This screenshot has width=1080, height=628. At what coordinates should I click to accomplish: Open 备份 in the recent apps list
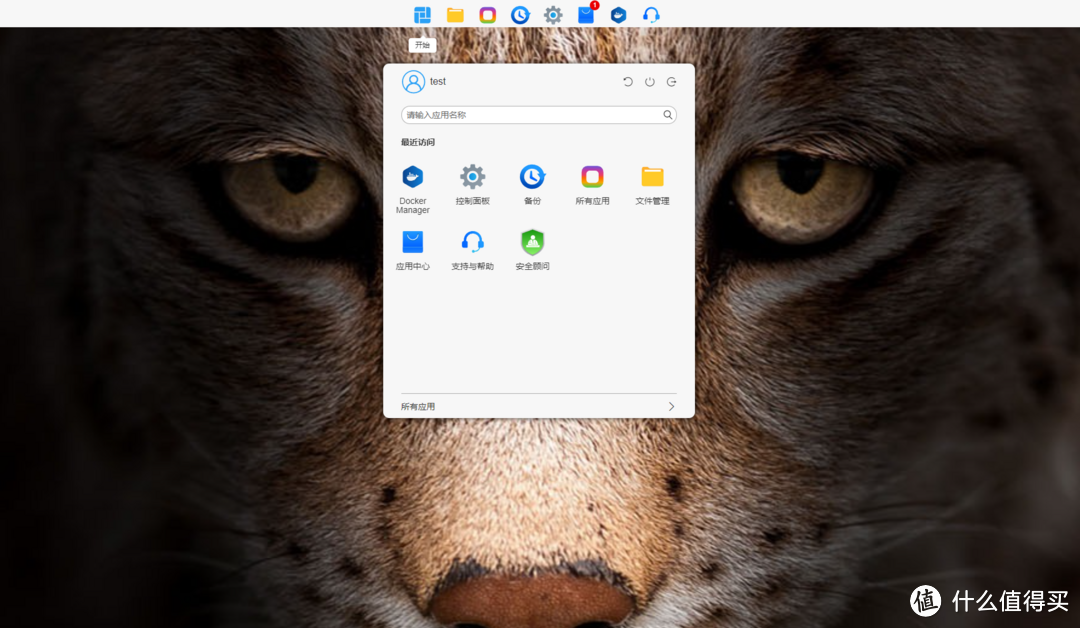[x=532, y=178]
